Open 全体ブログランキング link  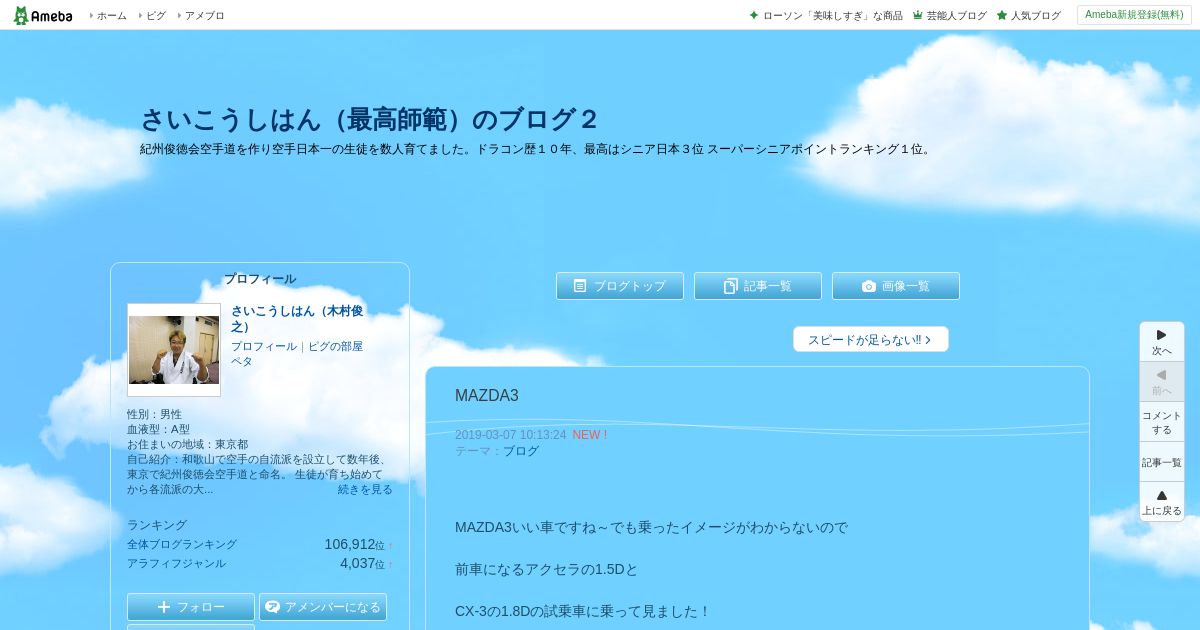[x=182, y=545]
